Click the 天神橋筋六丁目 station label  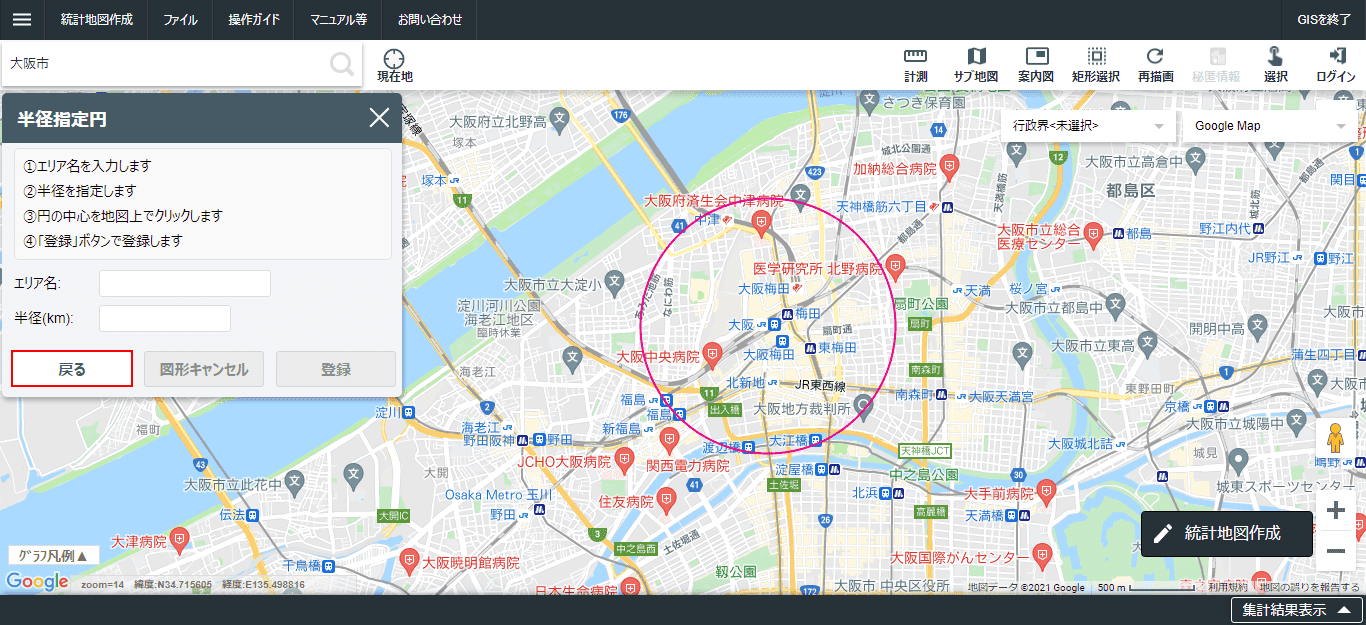(x=880, y=206)
